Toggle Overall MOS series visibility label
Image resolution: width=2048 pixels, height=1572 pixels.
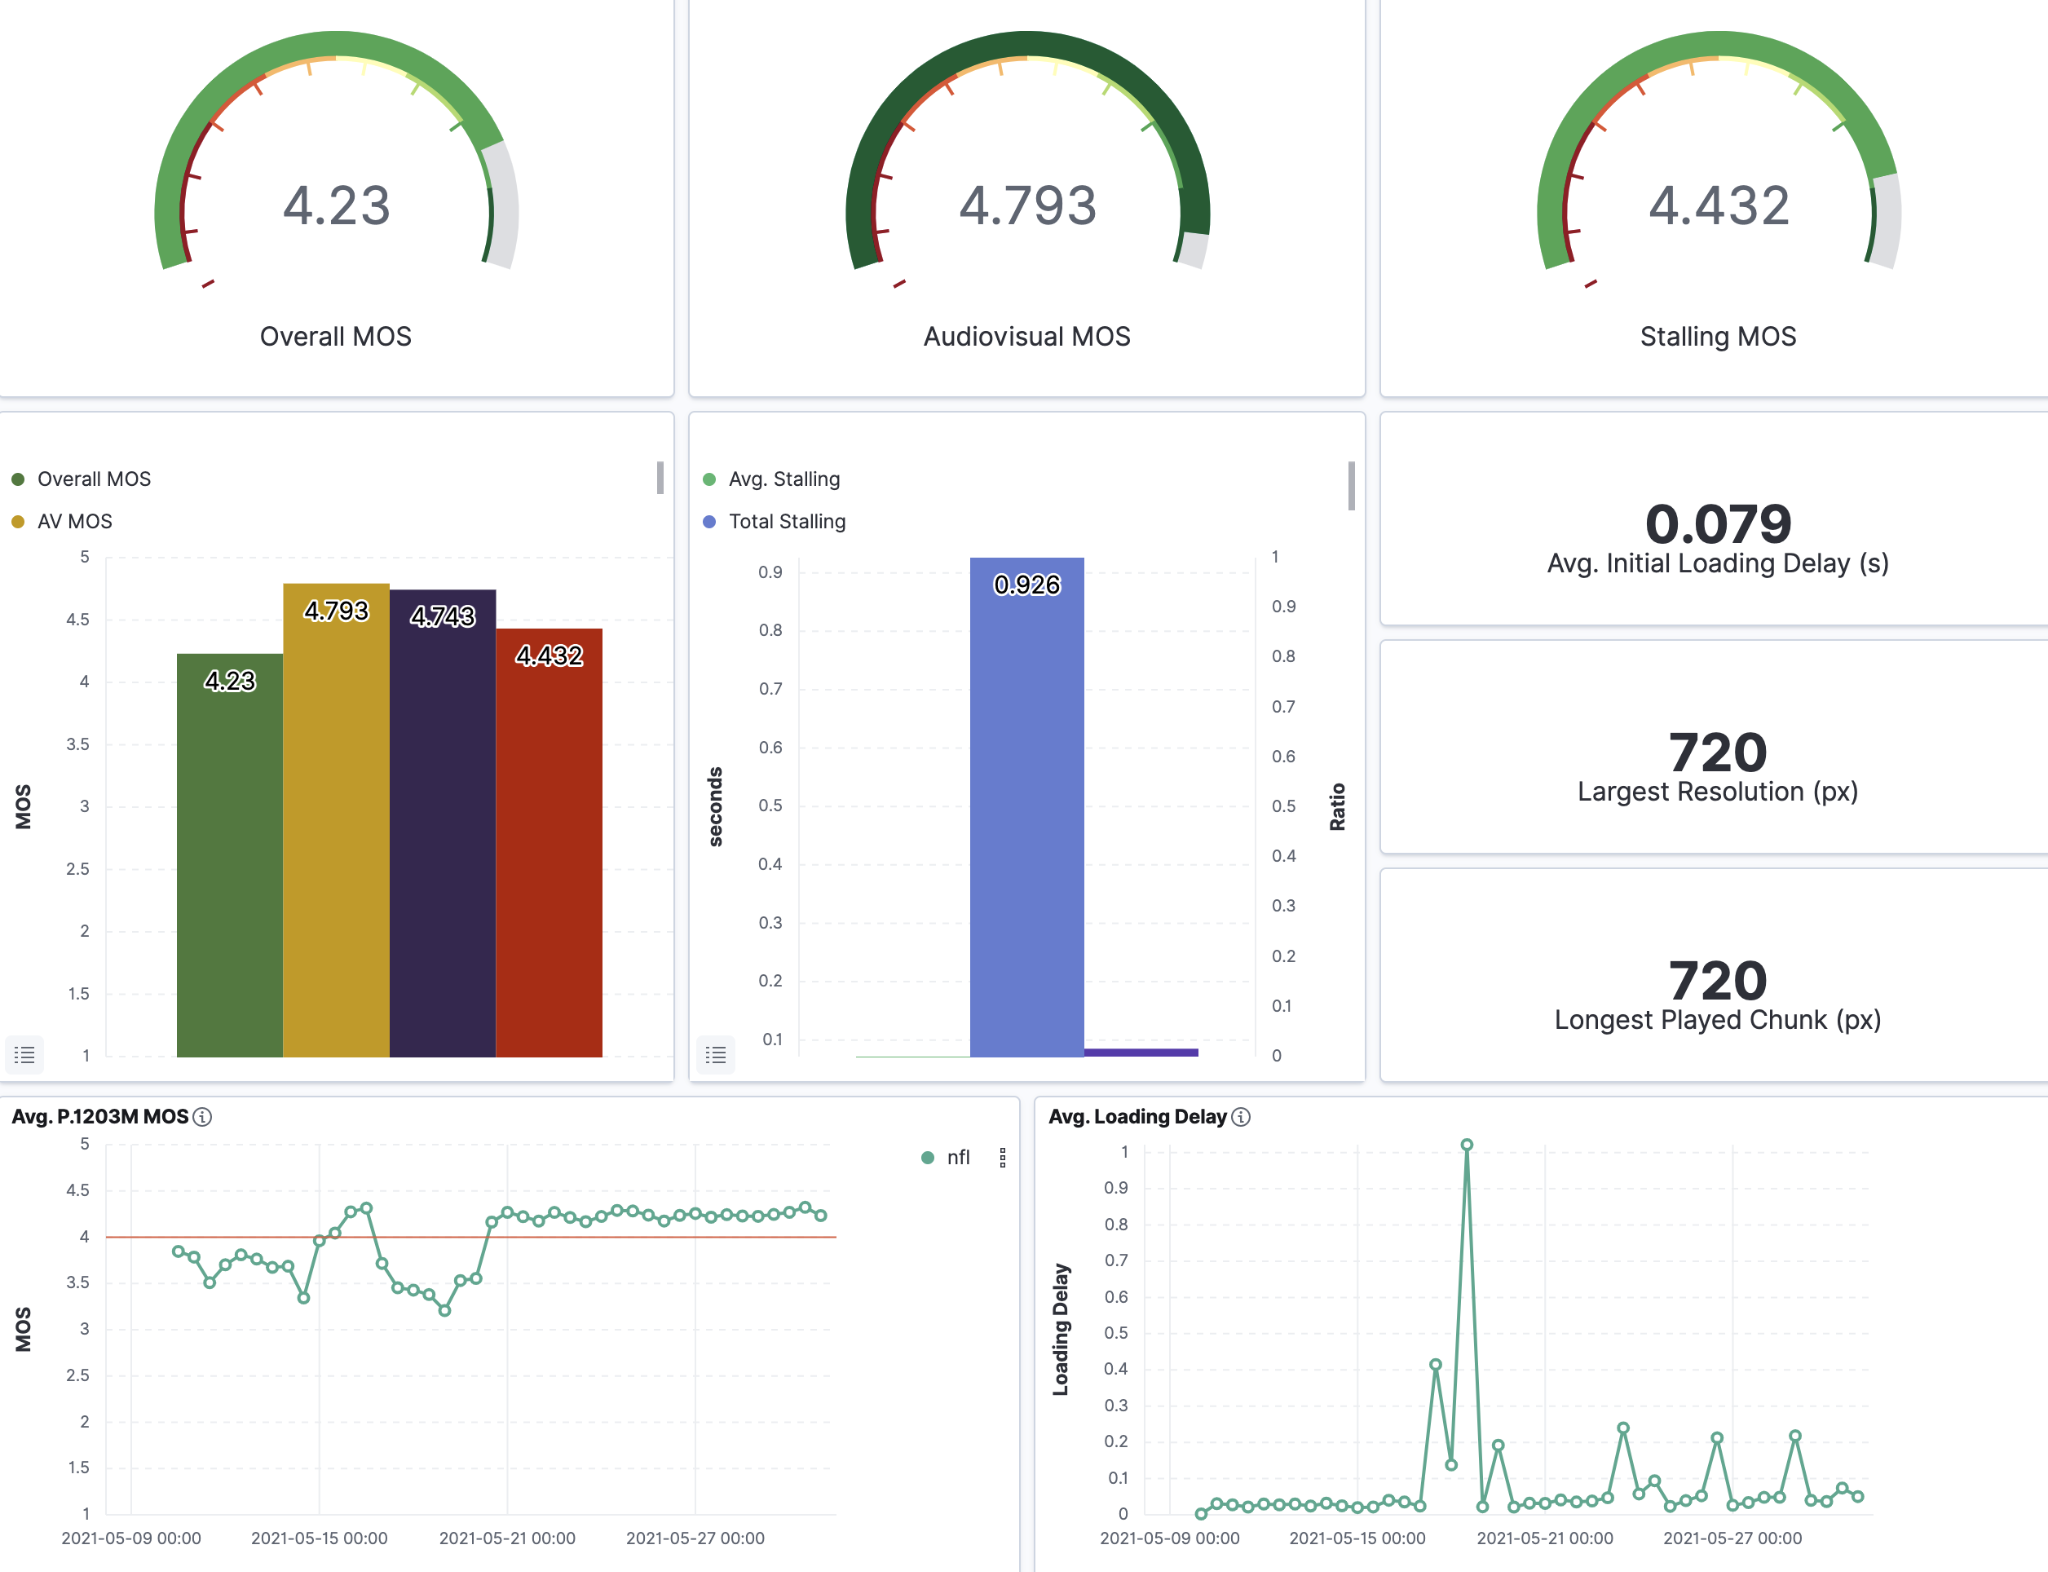coord(94,479)
